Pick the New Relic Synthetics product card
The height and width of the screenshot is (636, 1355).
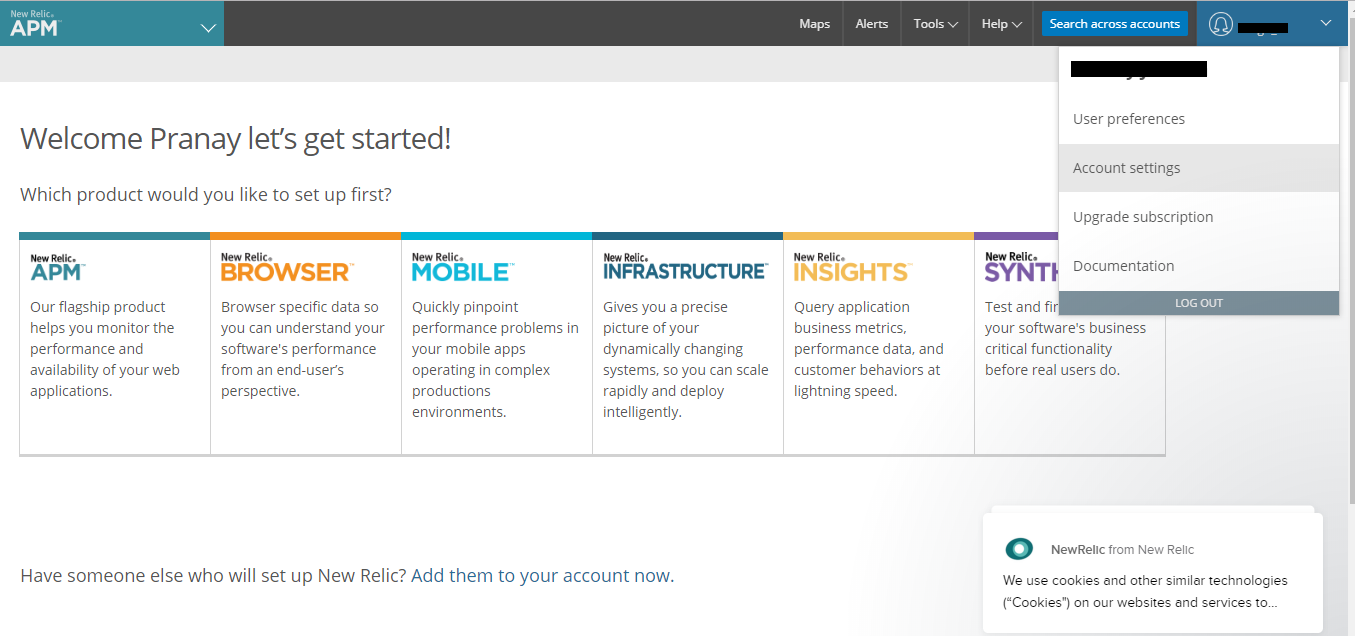pyautogui.click(x=1070, y=344)
